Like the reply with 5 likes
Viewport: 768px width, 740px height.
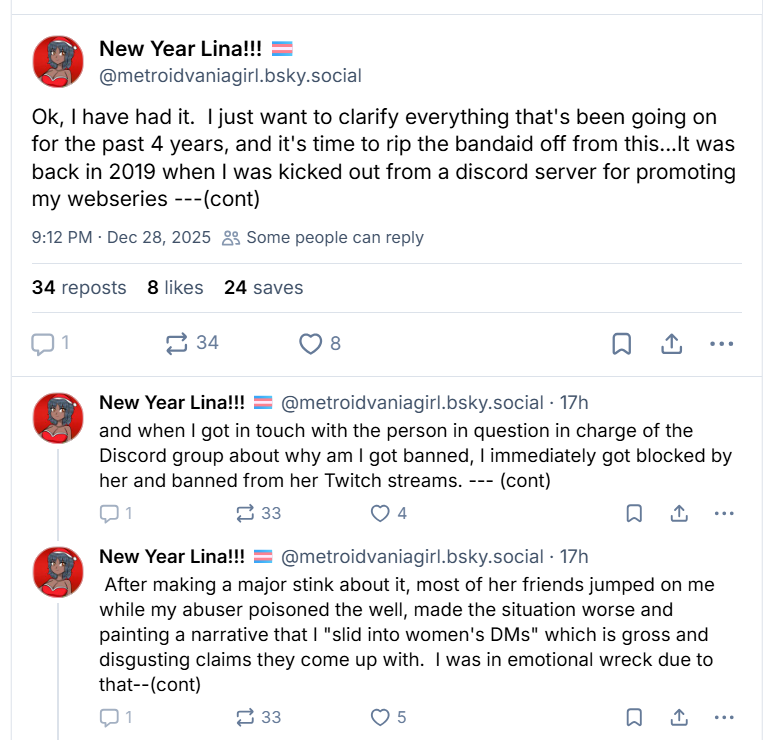(x=380, y=717)
